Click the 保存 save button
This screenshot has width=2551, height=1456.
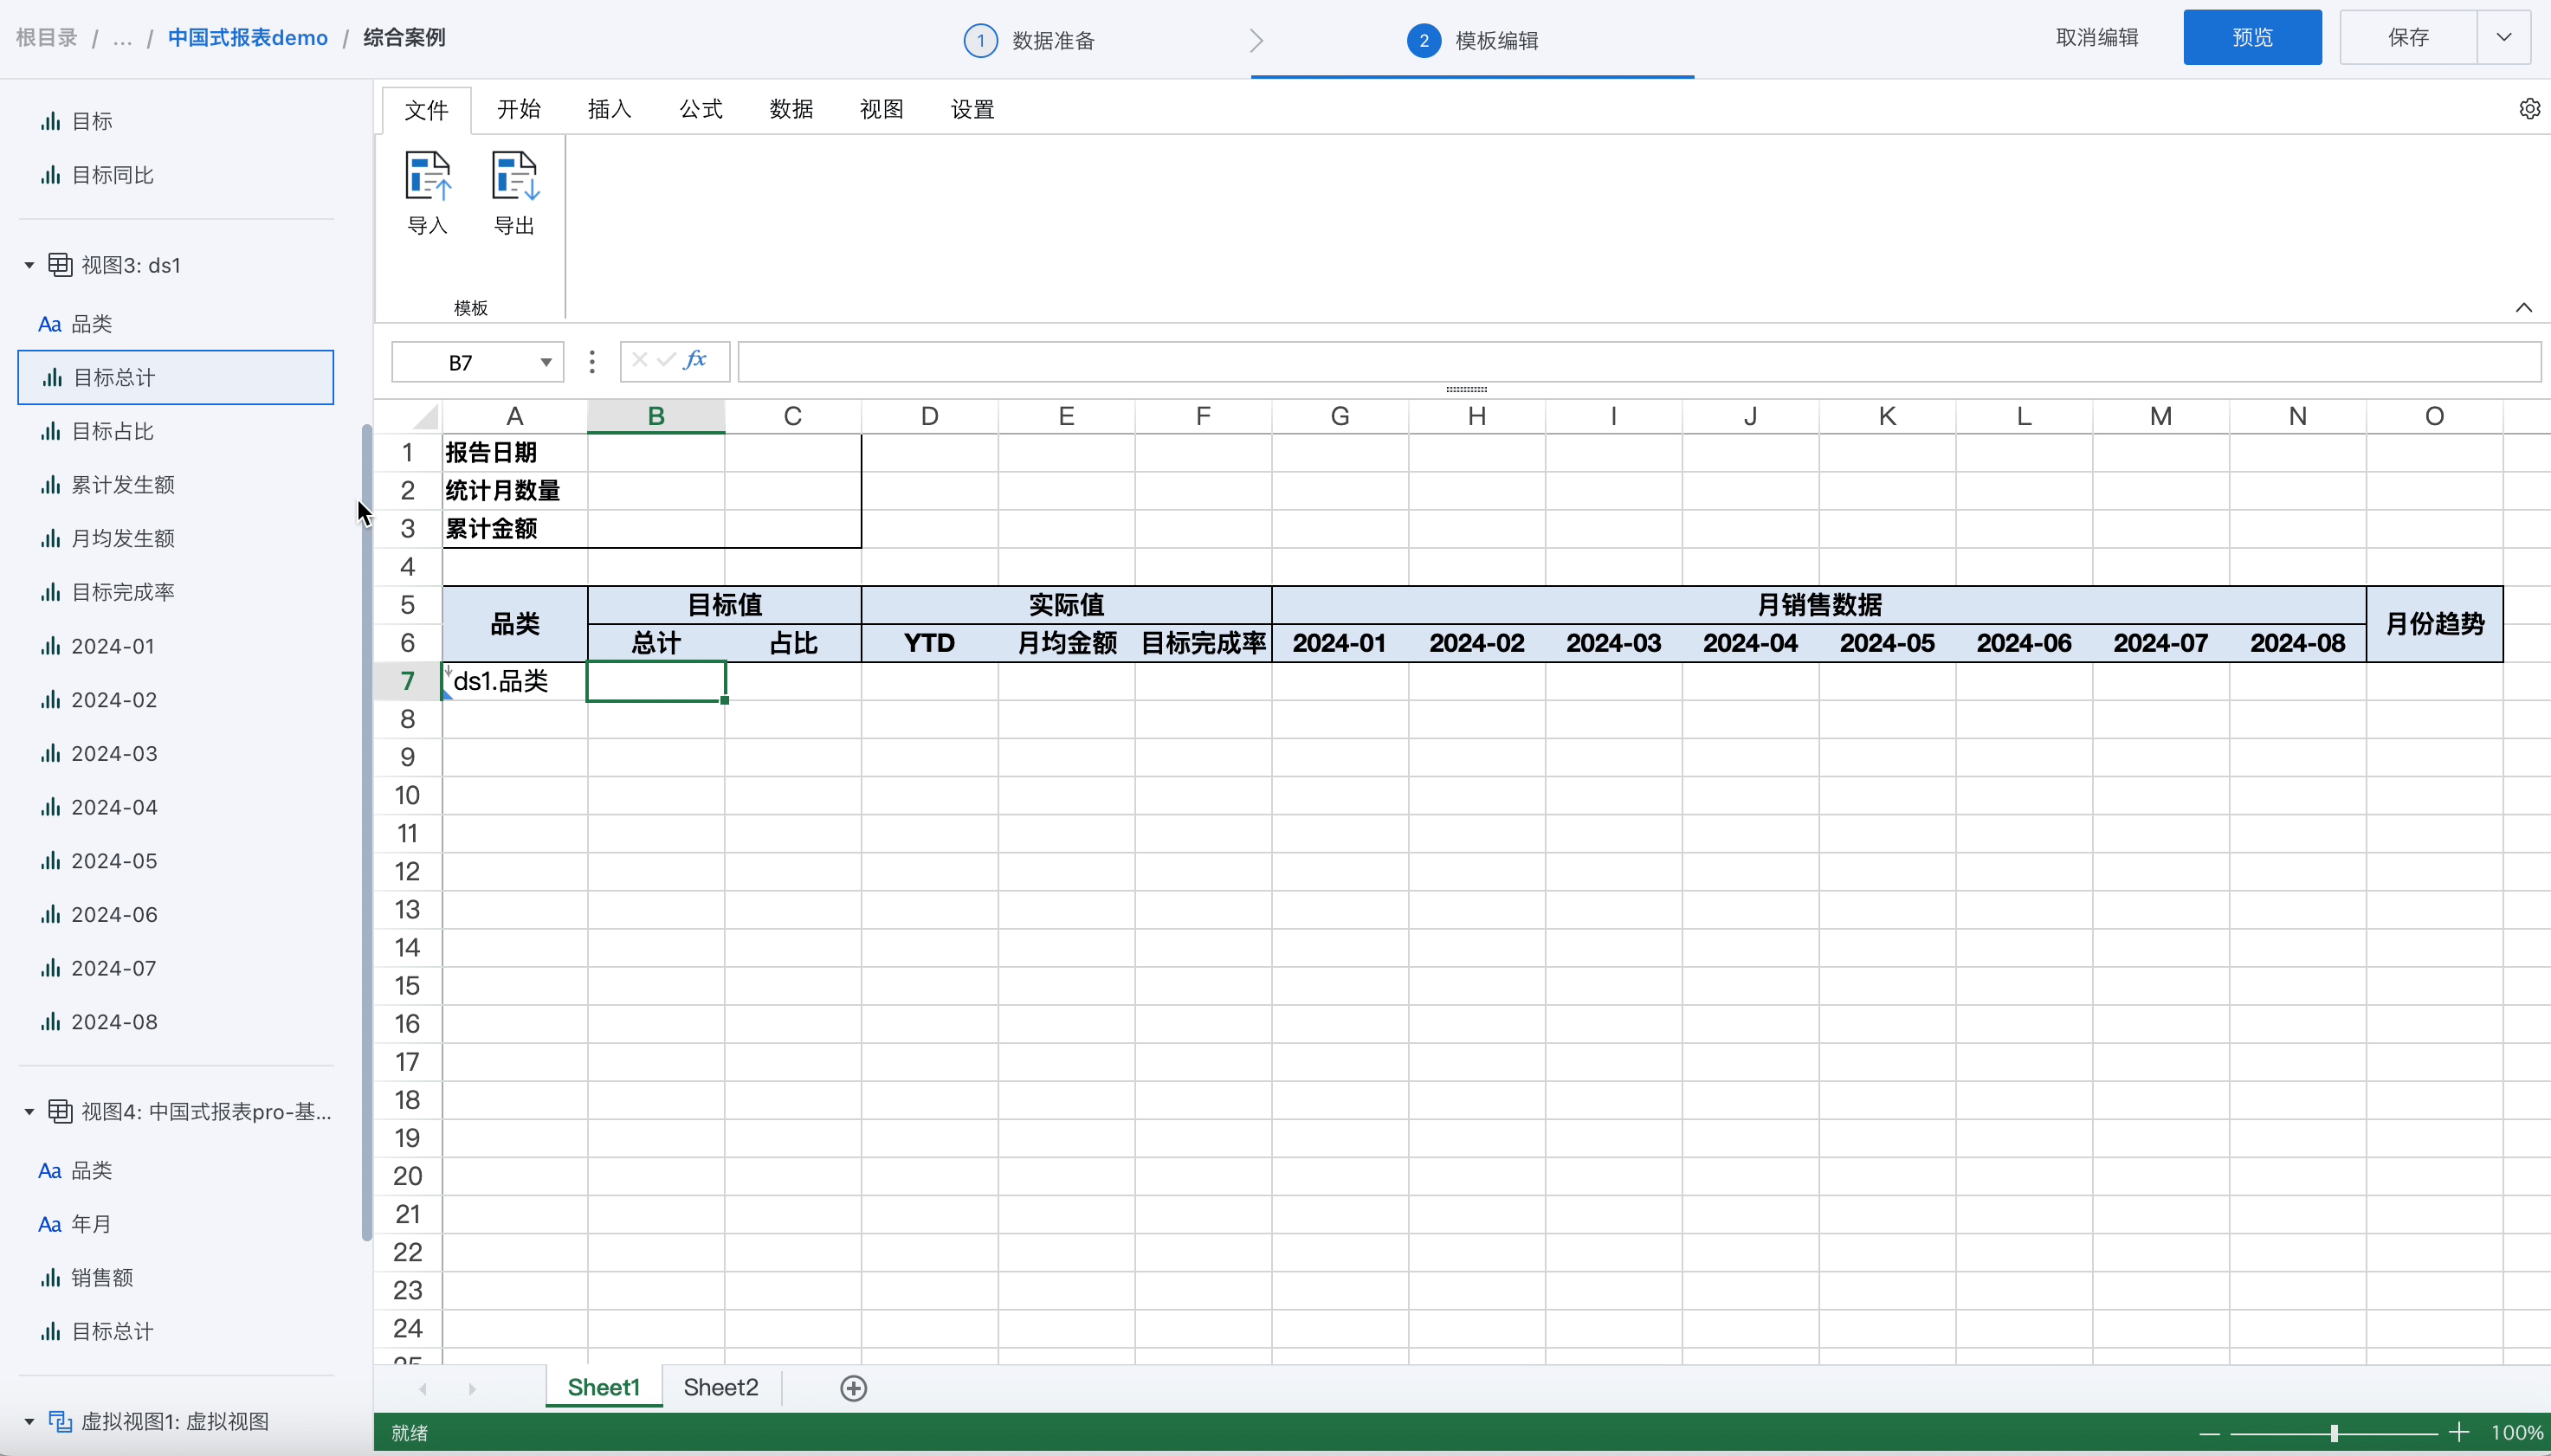[x=2408, y=38]
